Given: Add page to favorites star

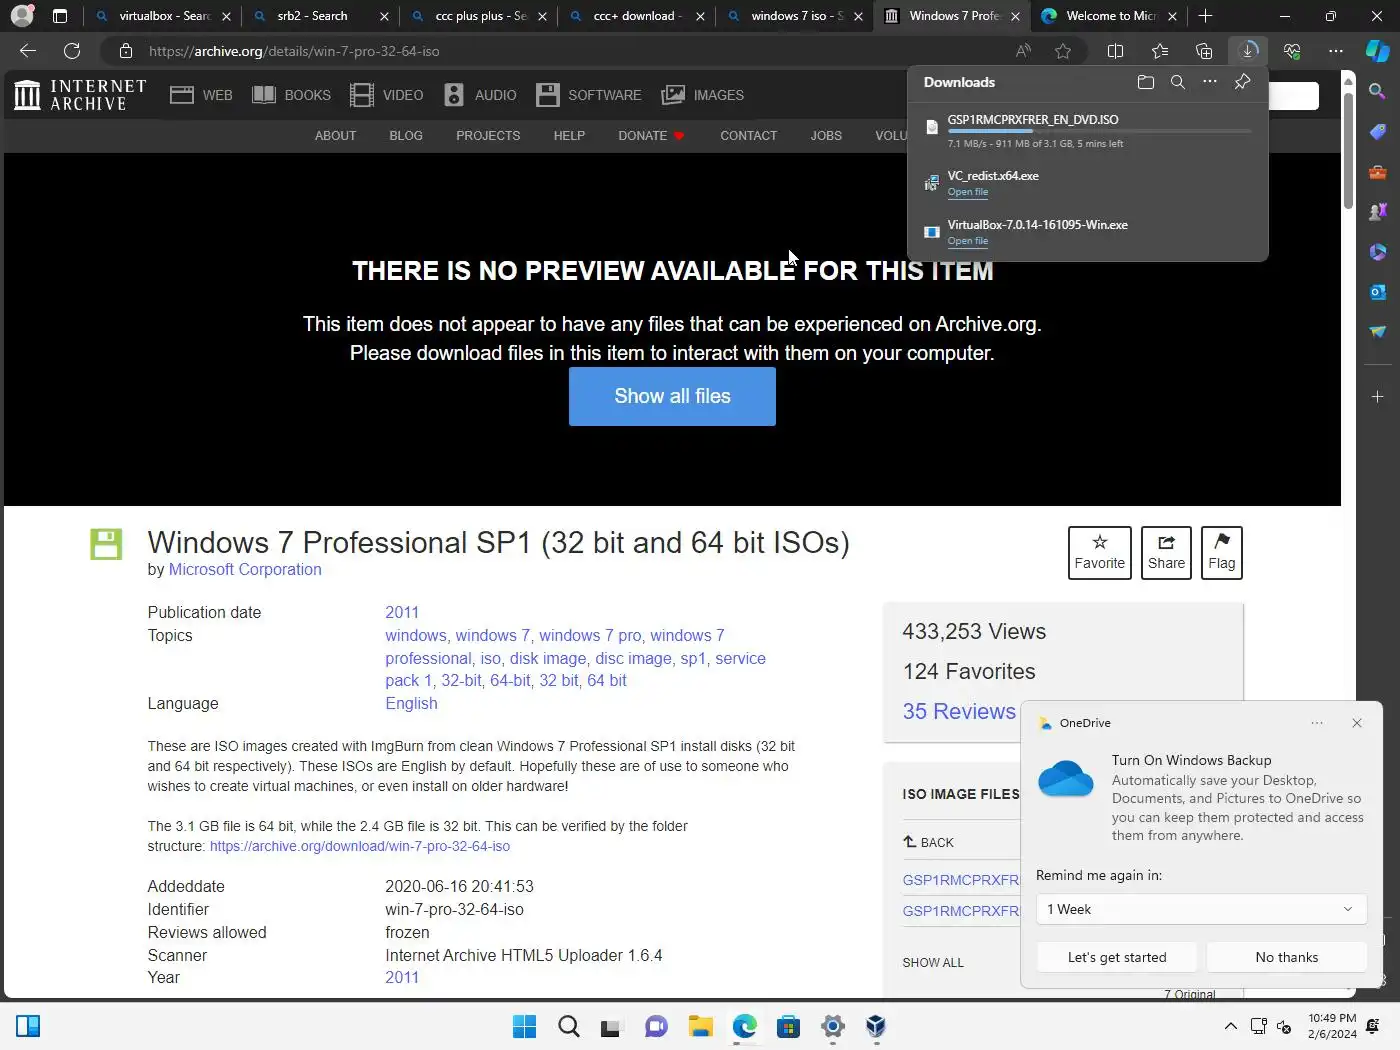Looking at the screenshot, I should (x=1063, y=51).
